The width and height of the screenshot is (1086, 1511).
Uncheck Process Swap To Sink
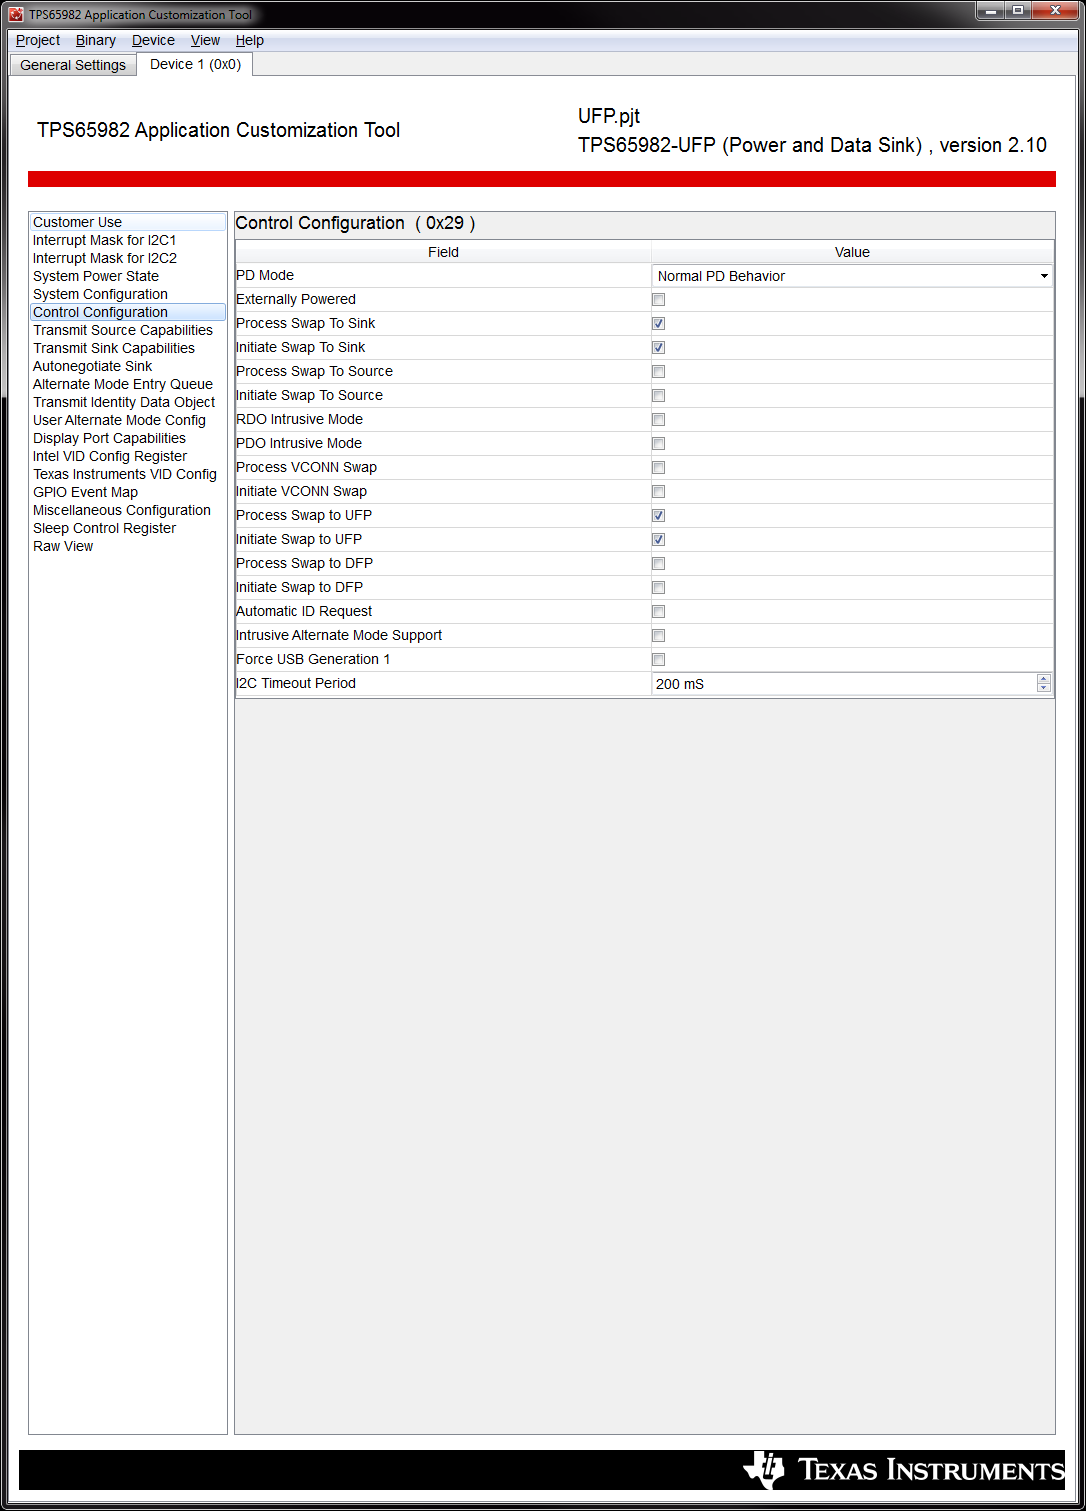click(658, 323)
